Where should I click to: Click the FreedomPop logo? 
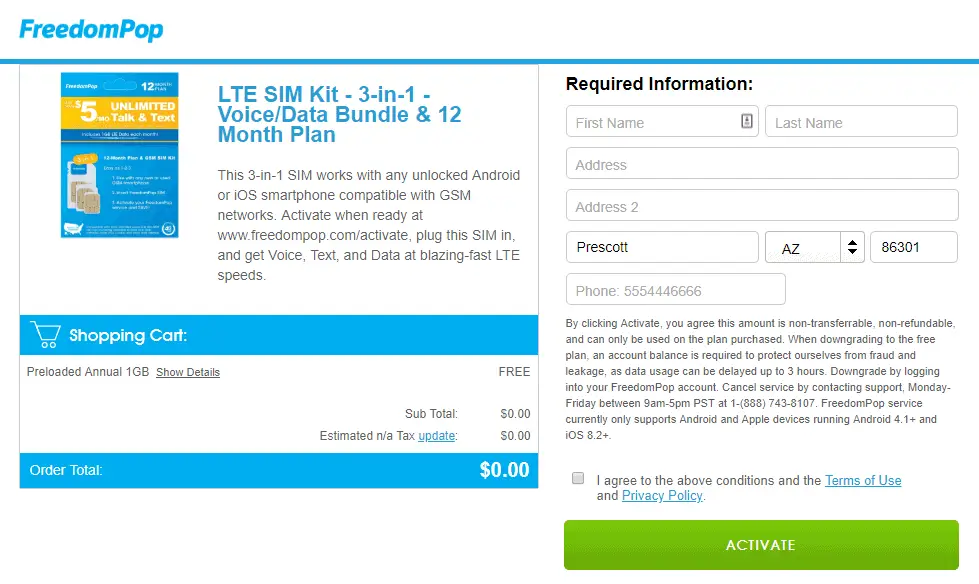[91, 29]
